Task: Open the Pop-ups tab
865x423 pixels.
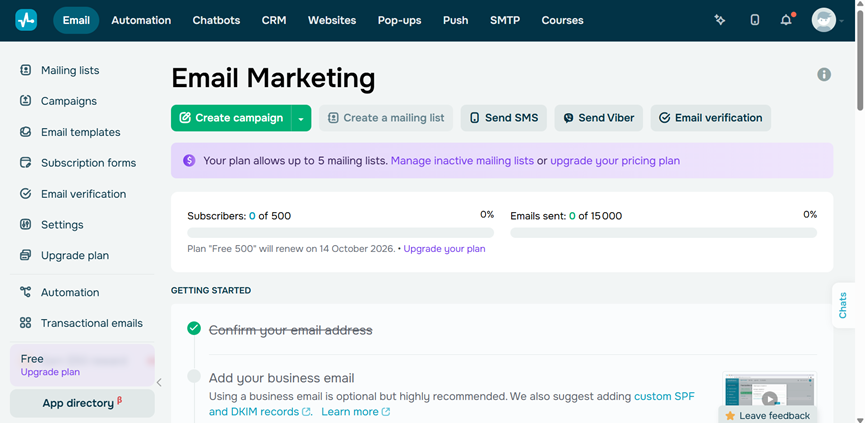Action: pos(399,20)
